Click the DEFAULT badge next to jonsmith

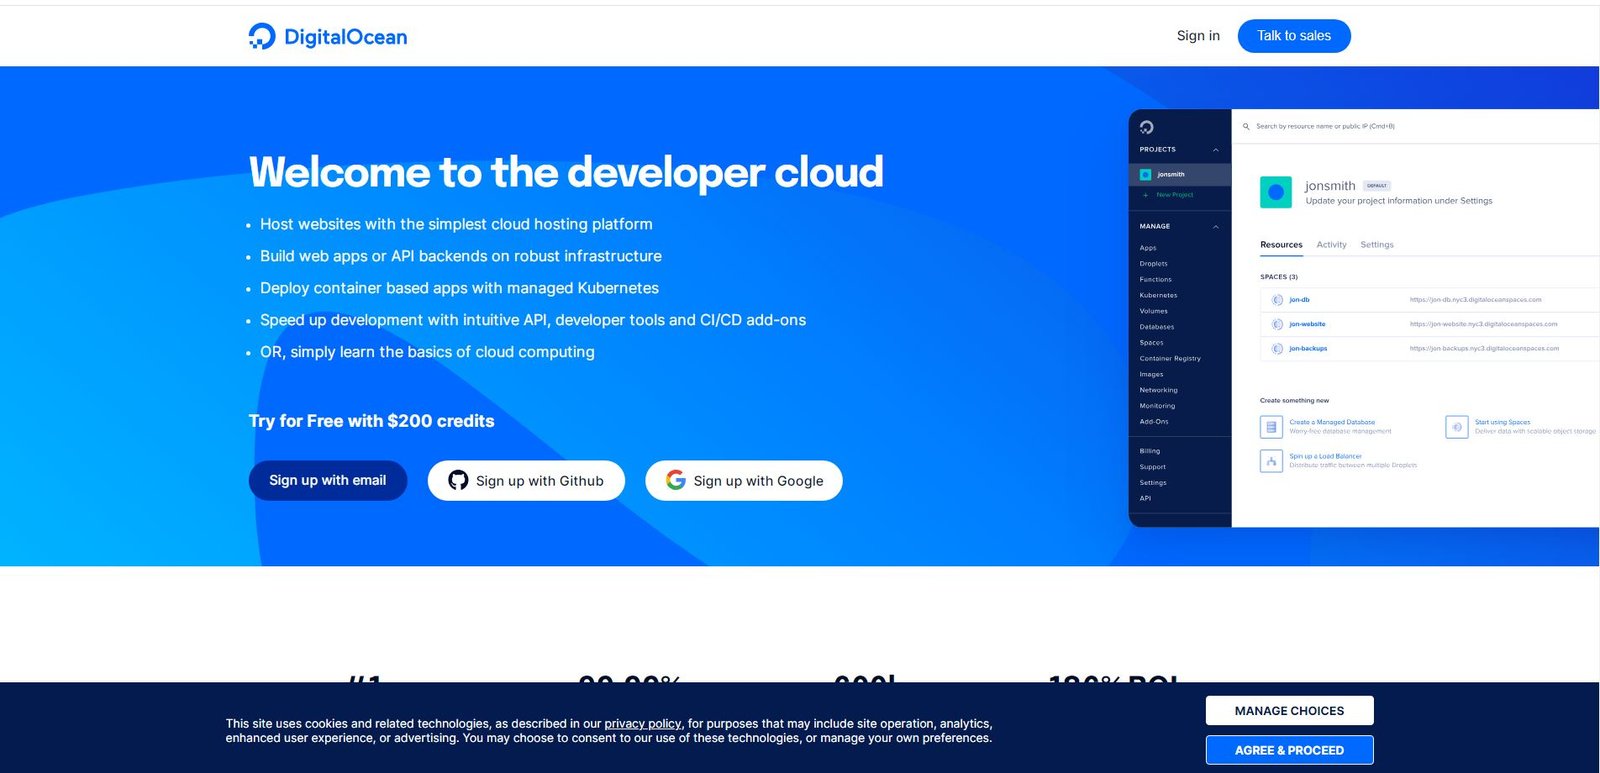click(x=1377, y=186)
